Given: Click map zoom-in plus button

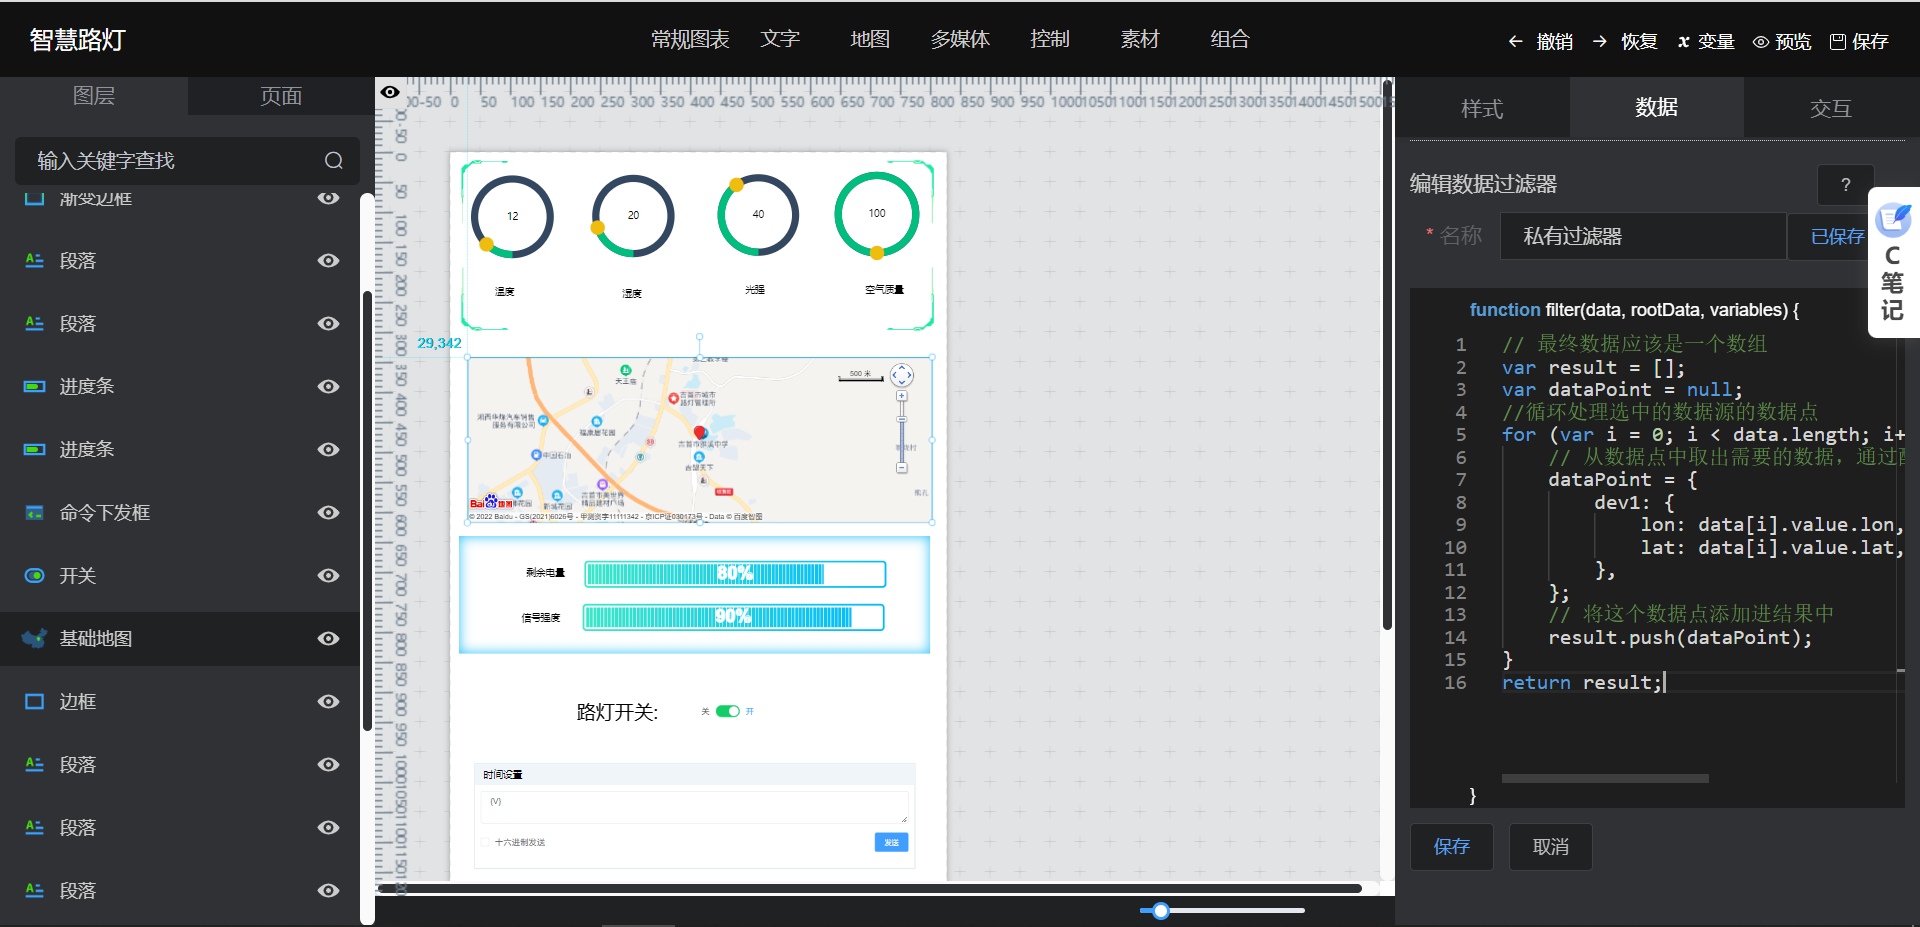Looking at the screenshot, I should 901,396.
